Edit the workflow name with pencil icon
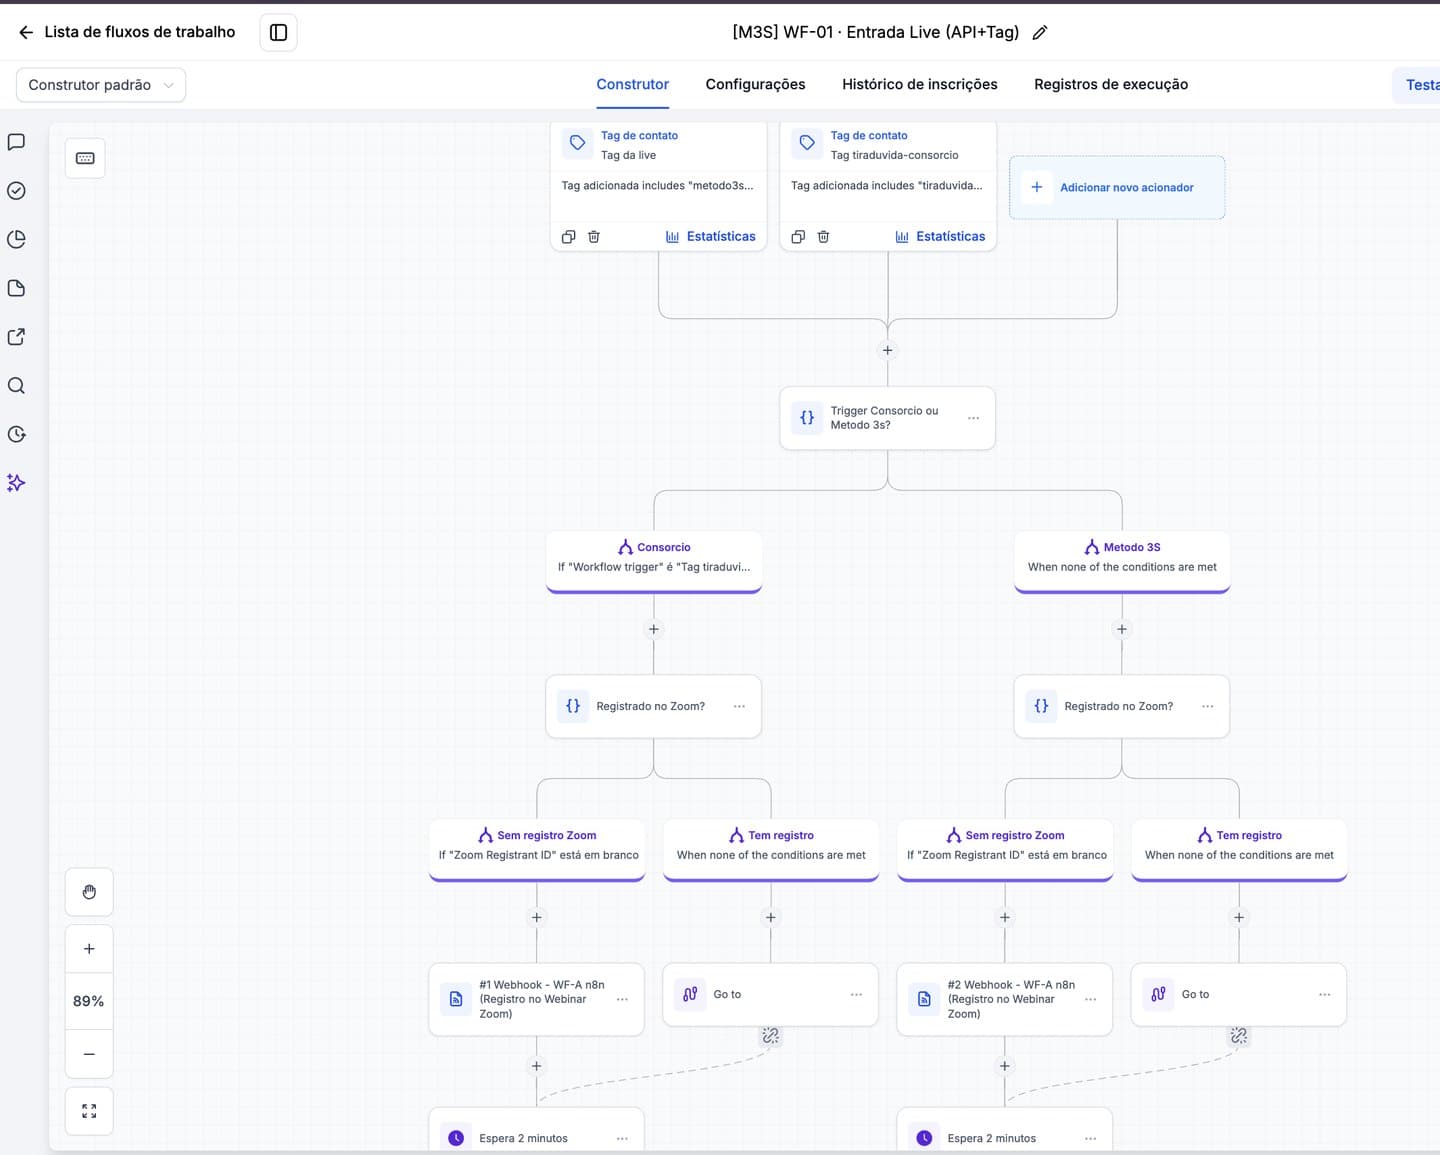Screen dimensions: 1440x1155 coord(1040,33)
